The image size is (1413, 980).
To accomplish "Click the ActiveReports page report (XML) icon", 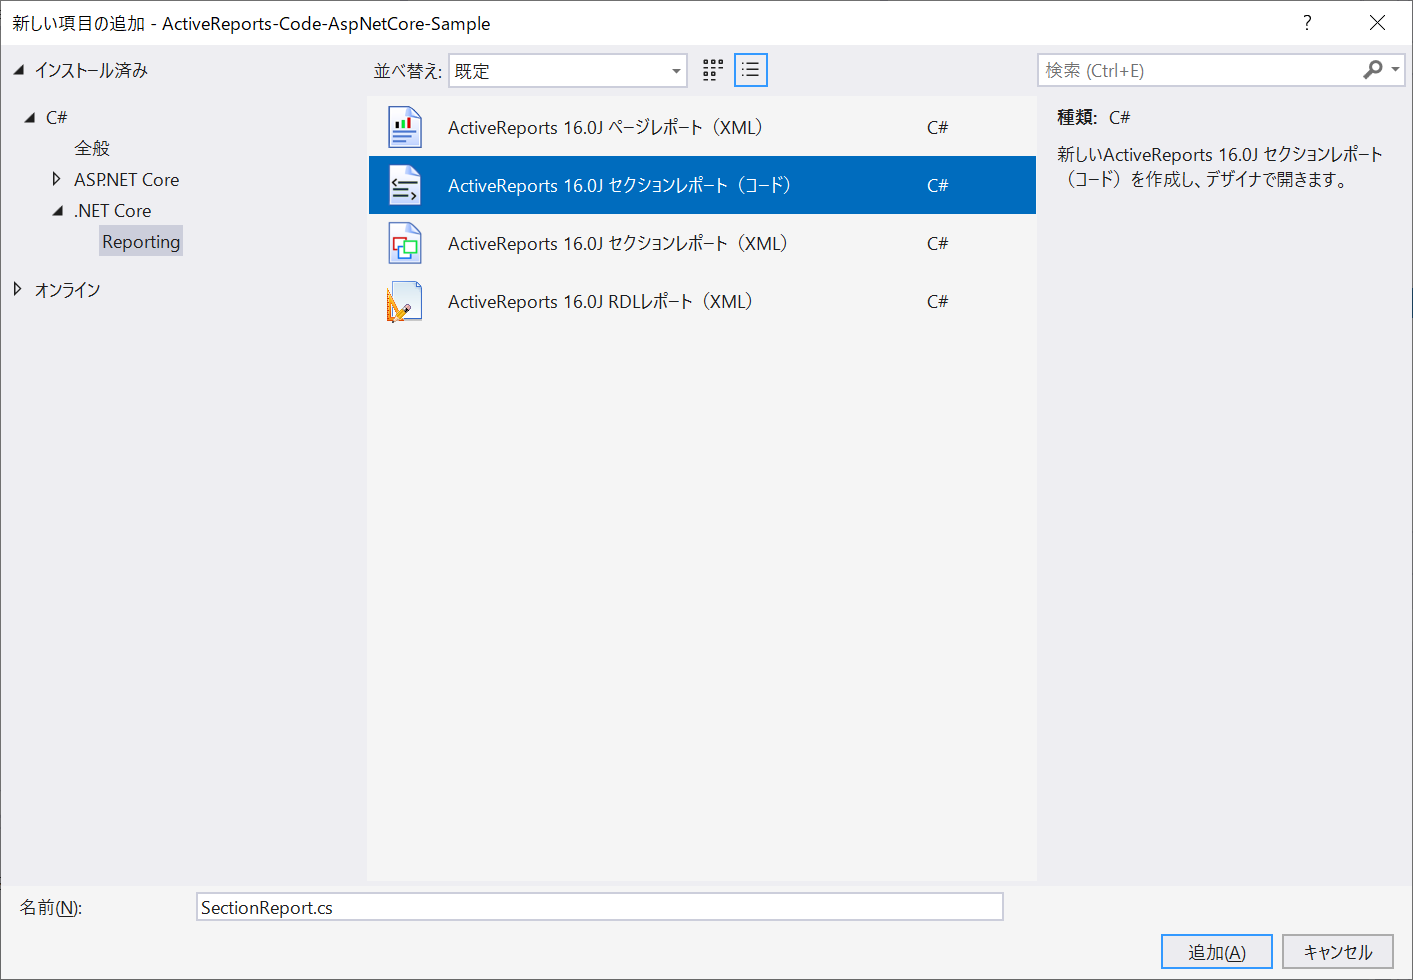I will pyautogui.click(x=405, y=127).
